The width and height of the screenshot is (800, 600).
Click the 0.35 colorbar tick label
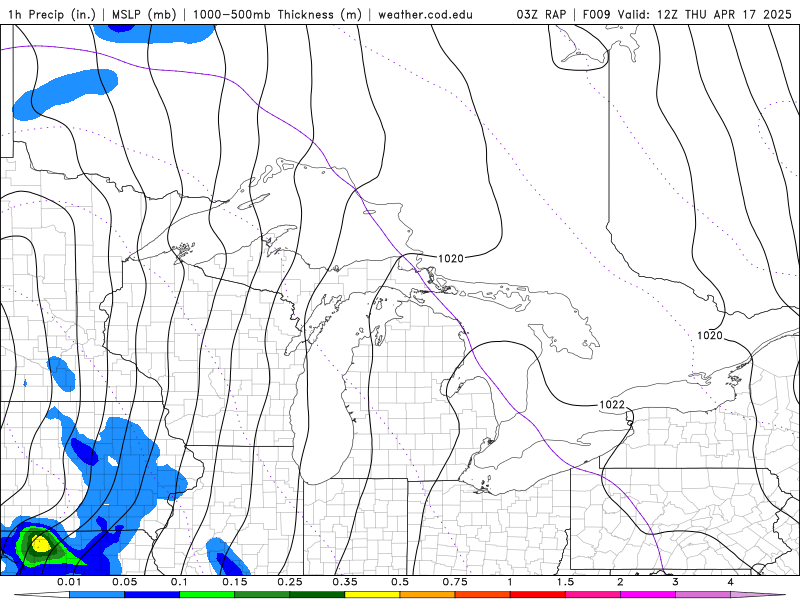coord(345,582)
